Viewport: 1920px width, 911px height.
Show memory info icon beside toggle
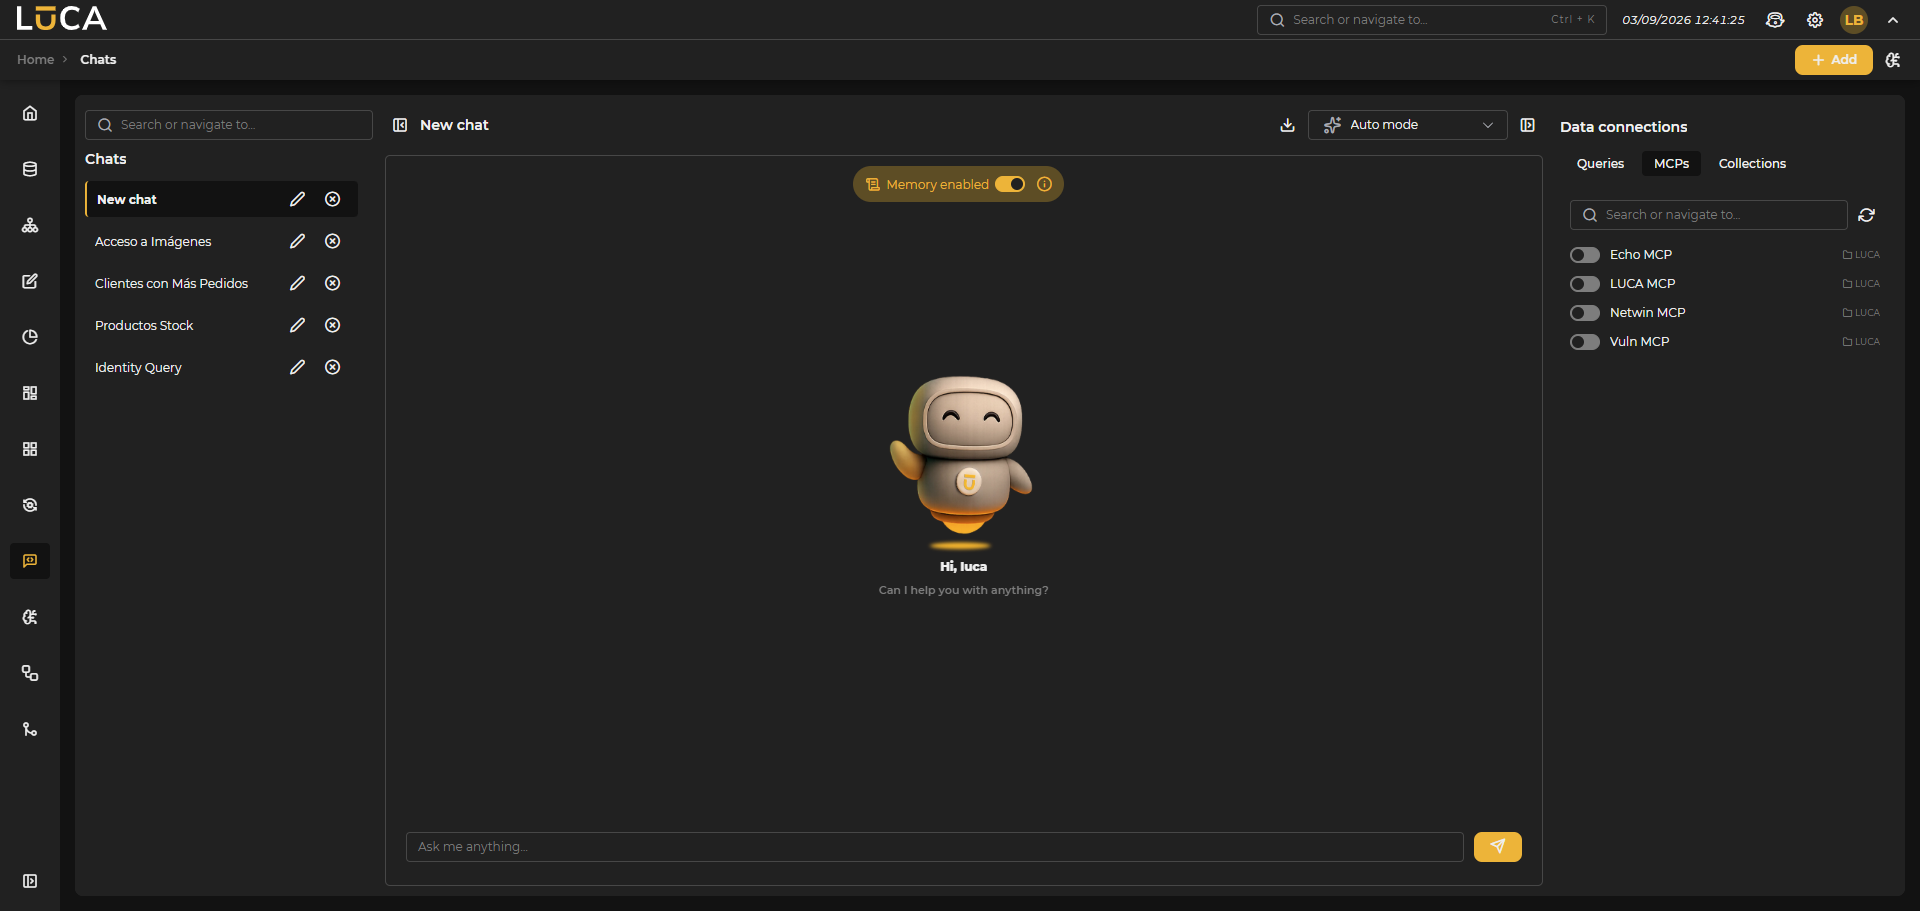tap(1044, 184)
